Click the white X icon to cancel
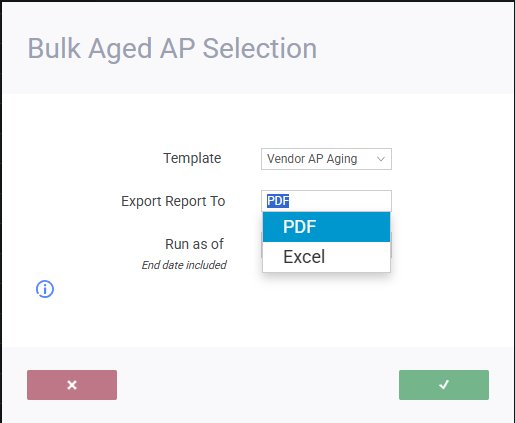 (72, 385)
